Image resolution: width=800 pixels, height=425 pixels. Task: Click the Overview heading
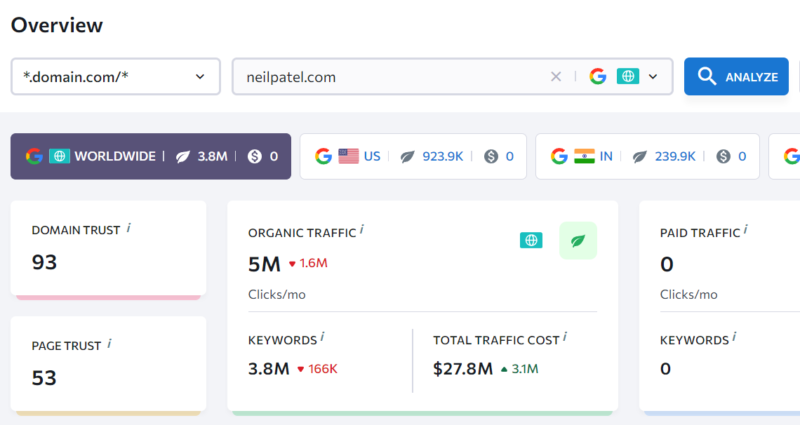tap(57, 25)
